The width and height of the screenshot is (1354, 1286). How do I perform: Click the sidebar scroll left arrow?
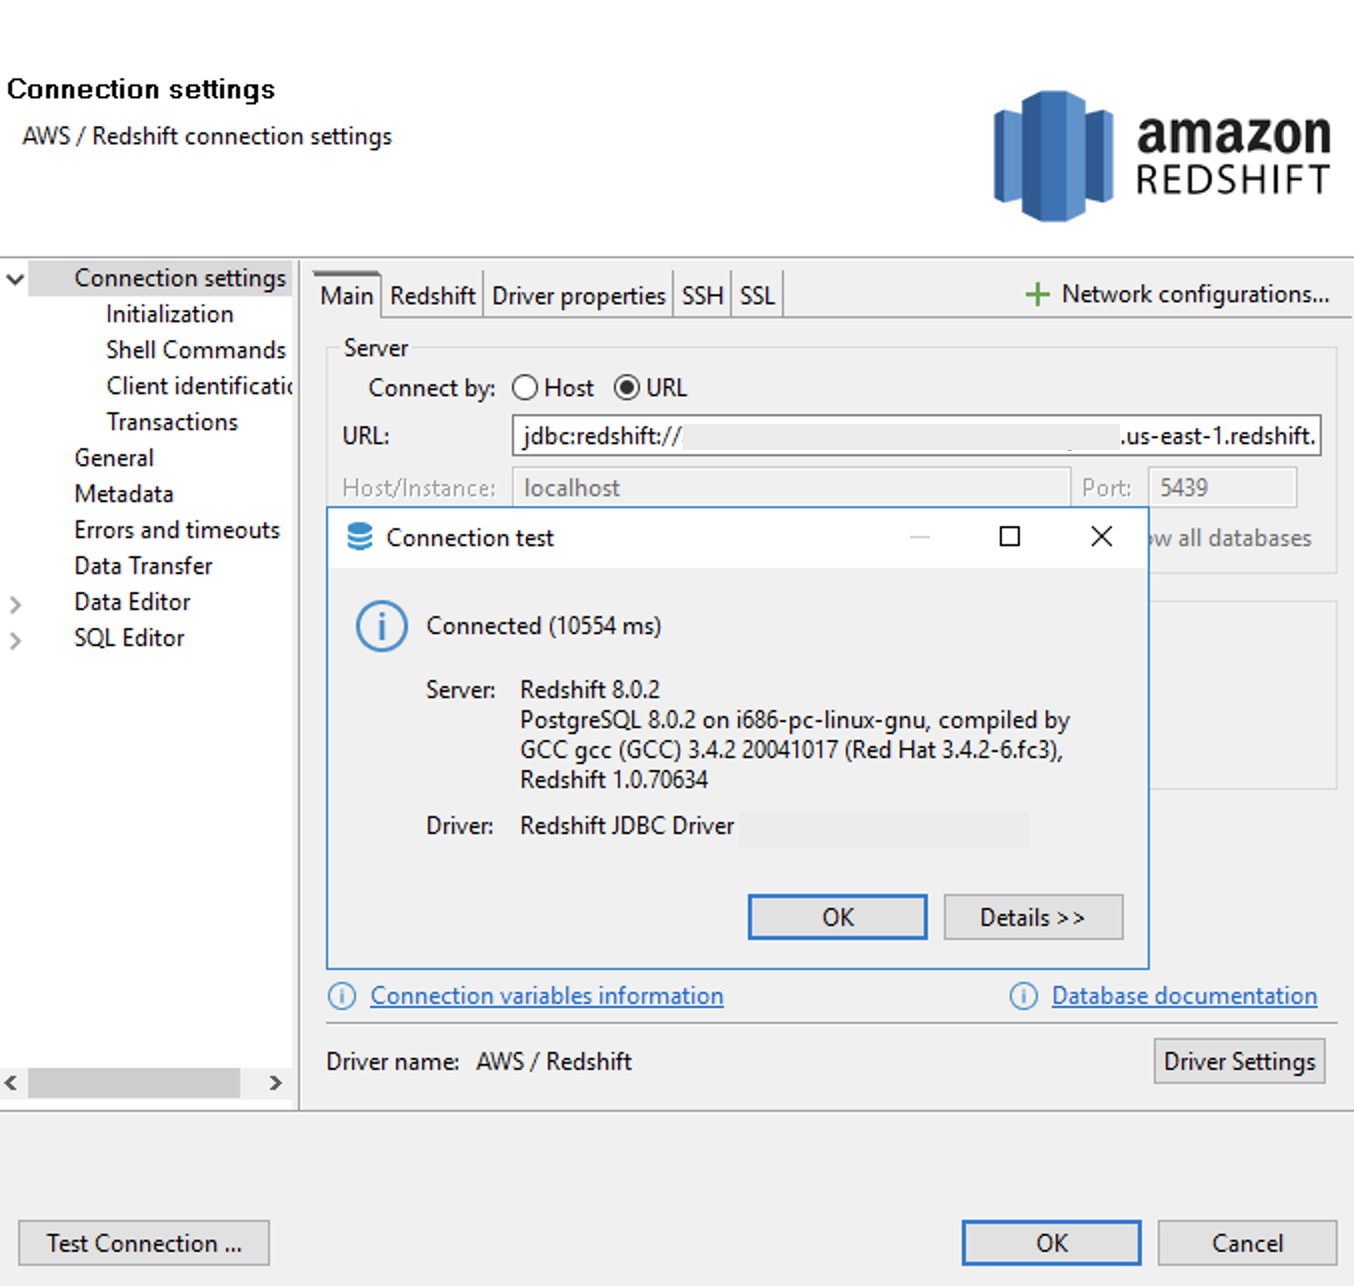tap(11, 1083)
